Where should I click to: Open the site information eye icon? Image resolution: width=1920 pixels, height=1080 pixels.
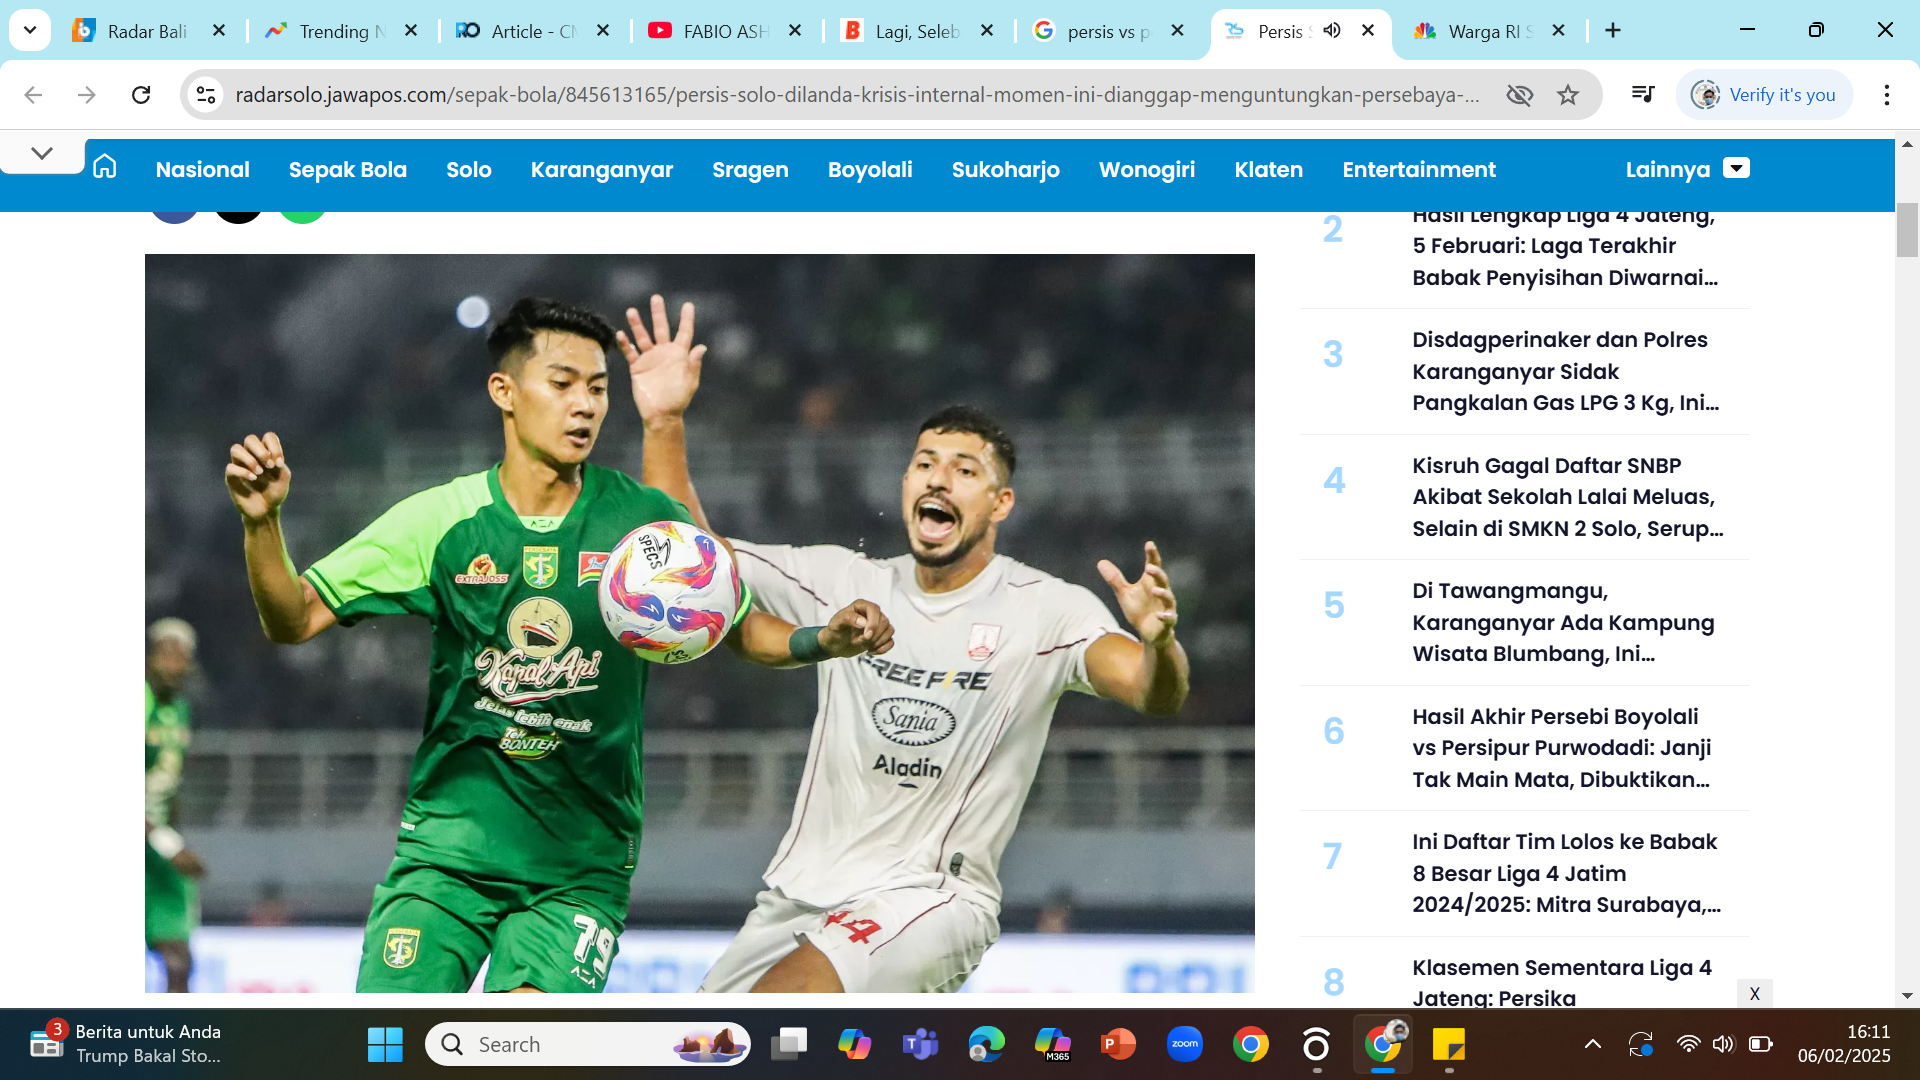click(x=1520, y=95)
